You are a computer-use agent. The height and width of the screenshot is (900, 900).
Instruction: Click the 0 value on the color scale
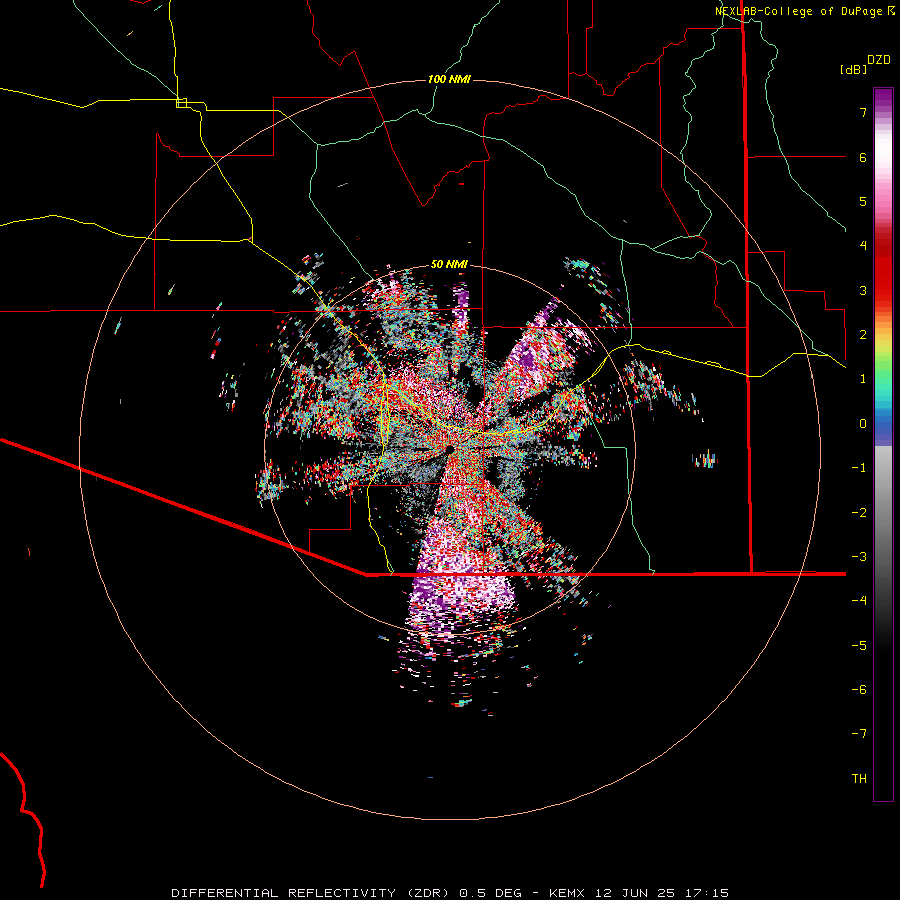[x=863, y=424]
